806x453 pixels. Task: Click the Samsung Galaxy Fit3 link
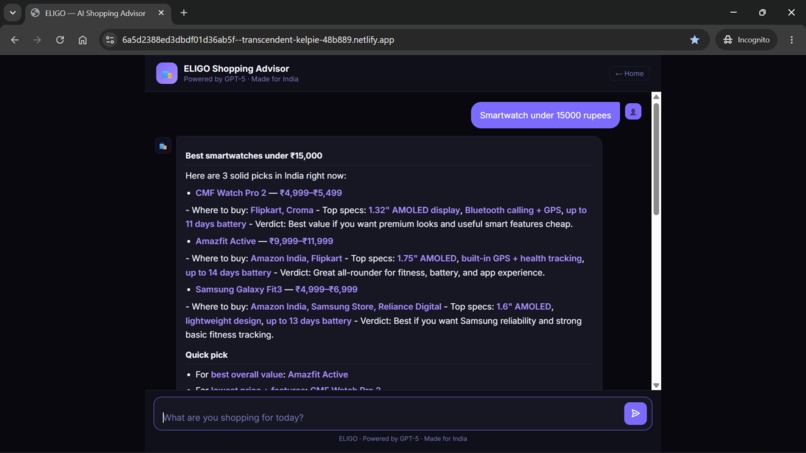tap(239, 289)
